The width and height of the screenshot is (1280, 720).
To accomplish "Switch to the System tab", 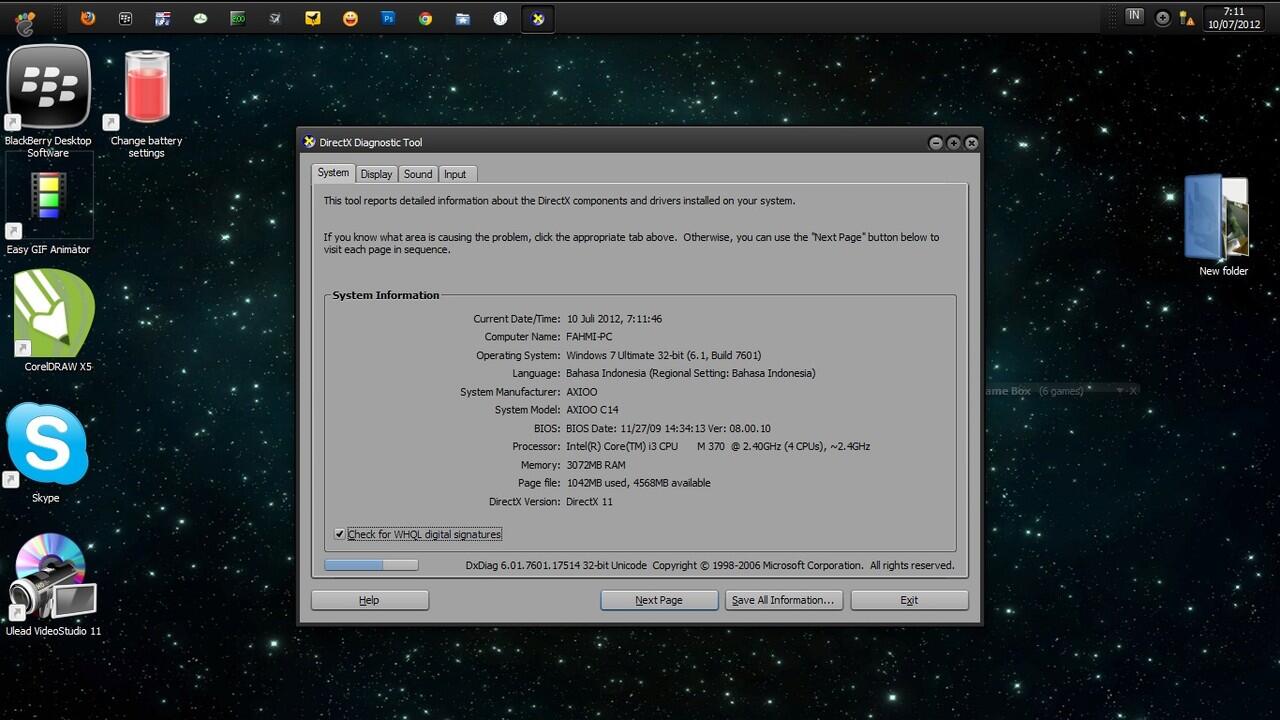I will tap(333, 173).
